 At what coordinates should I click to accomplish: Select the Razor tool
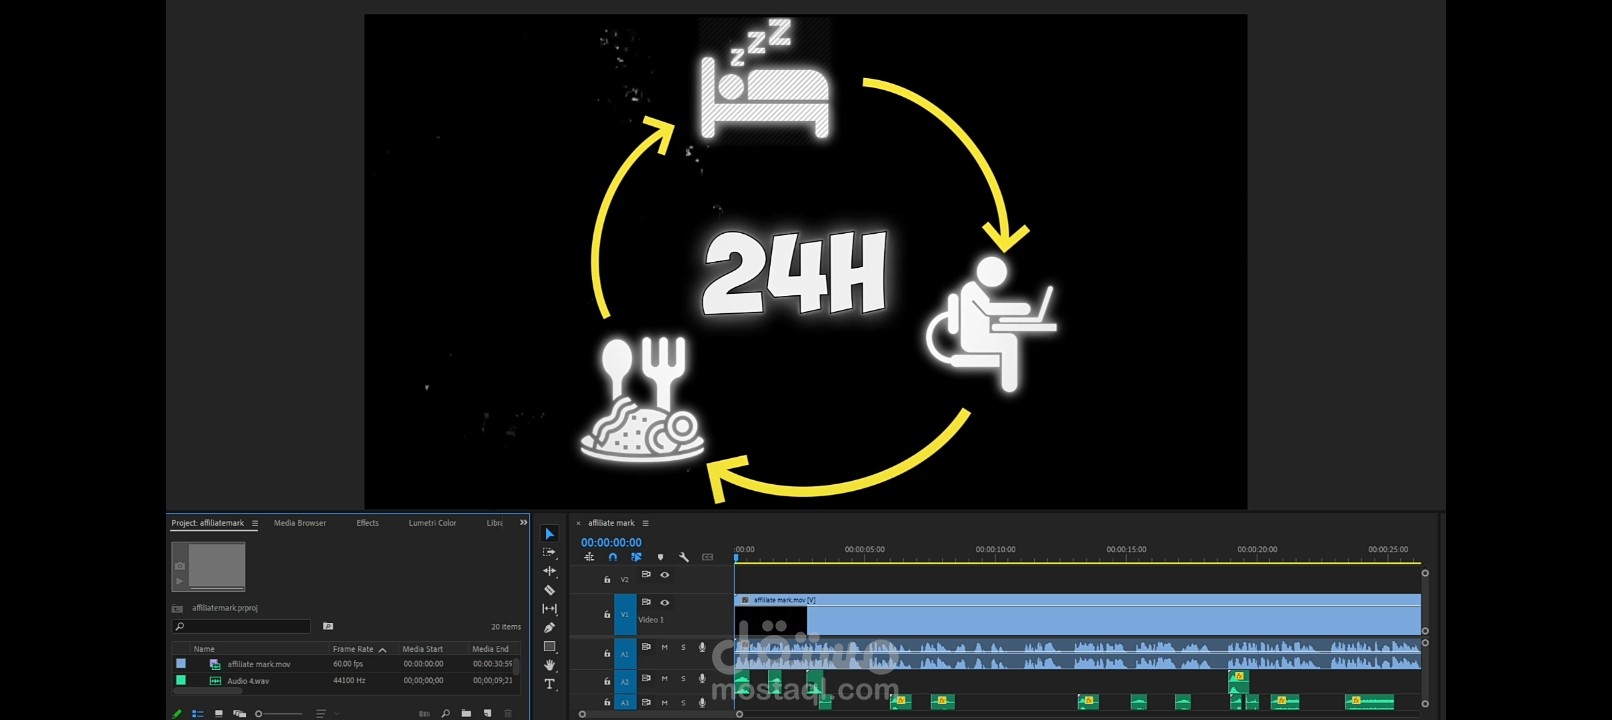pos(549,590)
